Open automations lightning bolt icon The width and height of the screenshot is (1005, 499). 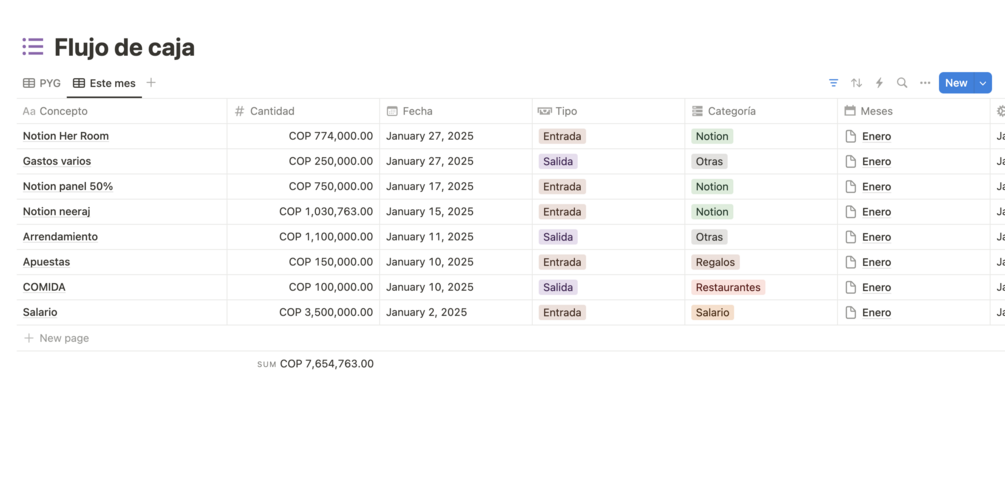coord(879,83)
